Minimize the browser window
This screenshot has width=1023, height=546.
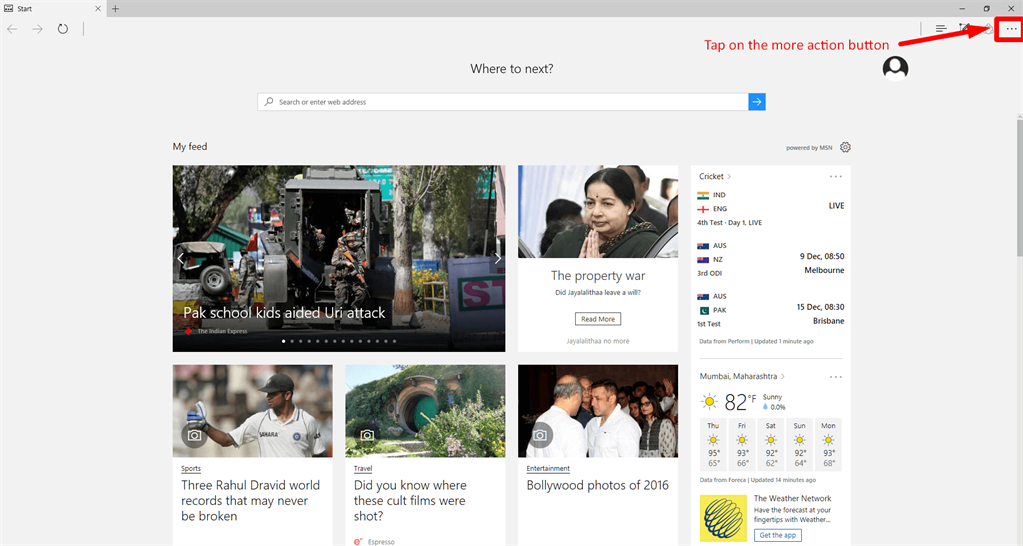click(962, 8)
